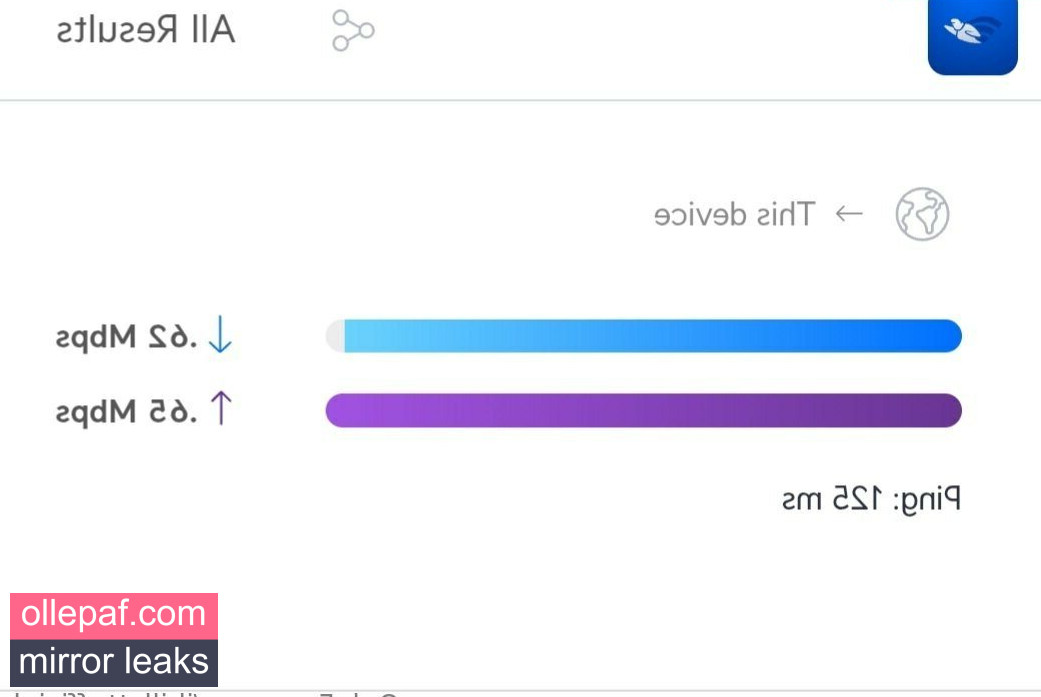Click the Mbps unit next to download arrow
Screen dimensions: 1041x697
[96, 339]
